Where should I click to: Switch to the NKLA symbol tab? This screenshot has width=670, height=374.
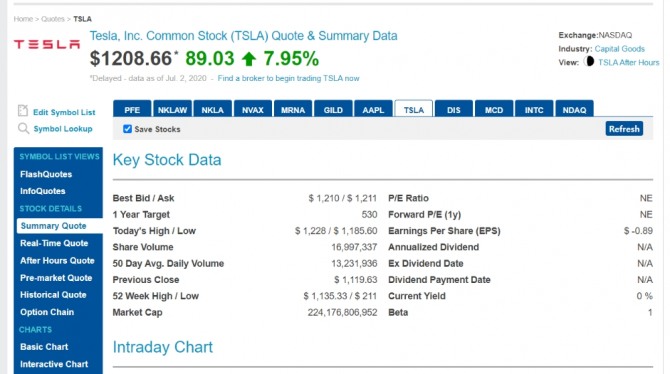tap(212, 109)
